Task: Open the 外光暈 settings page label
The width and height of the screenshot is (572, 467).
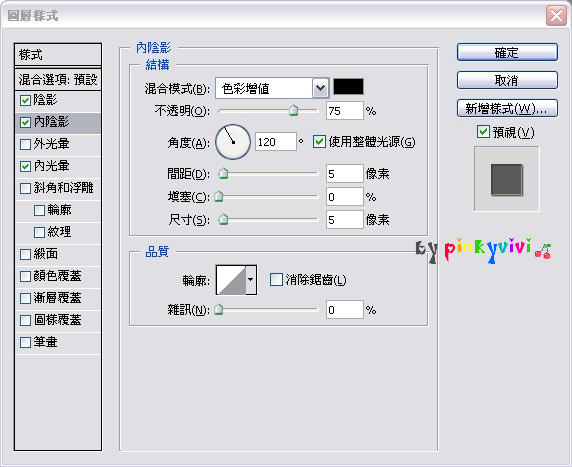Action: 51,144
